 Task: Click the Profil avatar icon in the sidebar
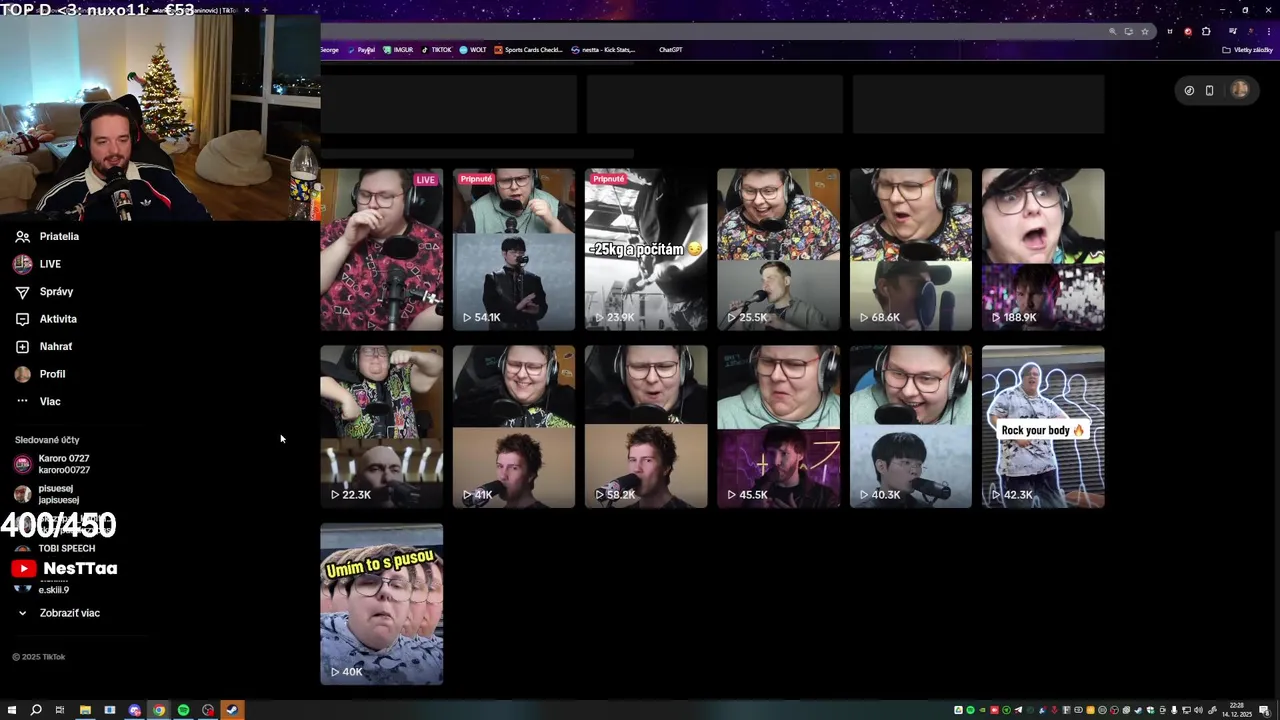22,374
